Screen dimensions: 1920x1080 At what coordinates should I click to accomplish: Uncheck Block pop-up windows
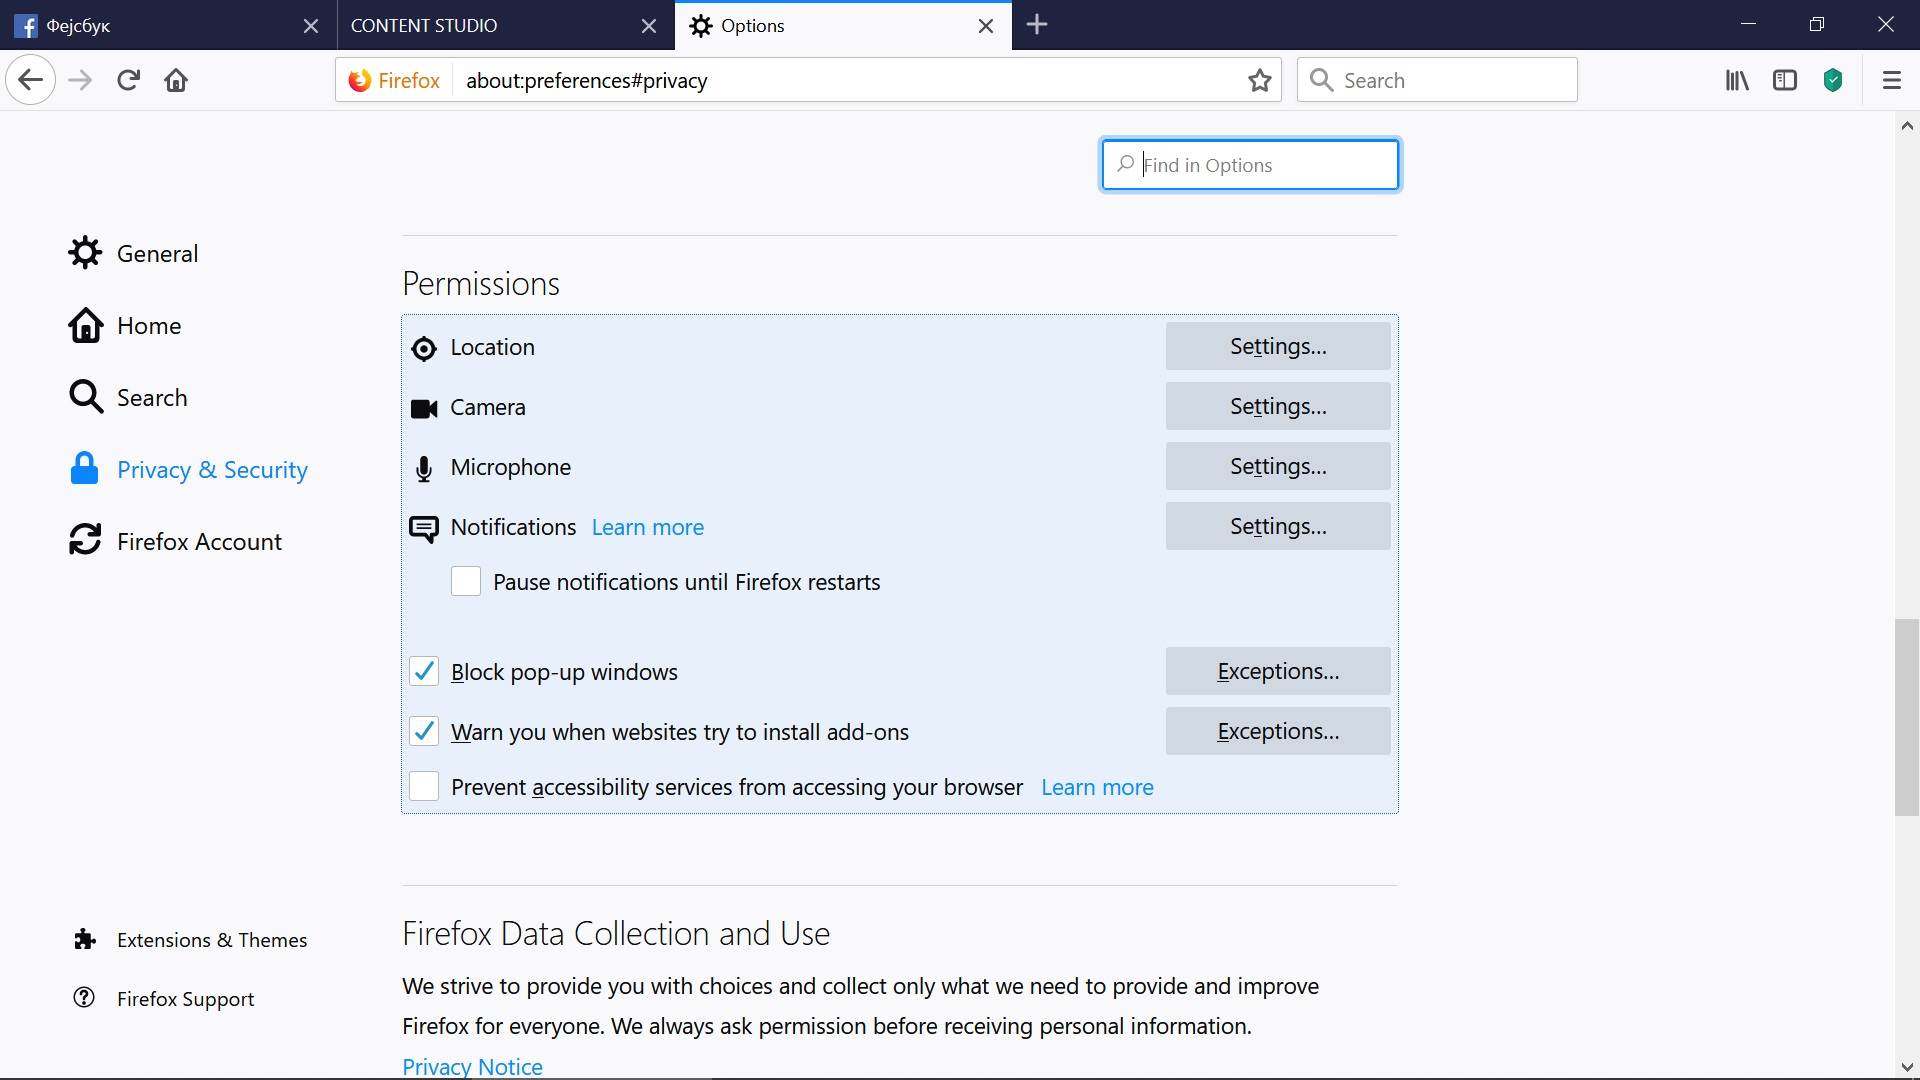click(424, 672)
